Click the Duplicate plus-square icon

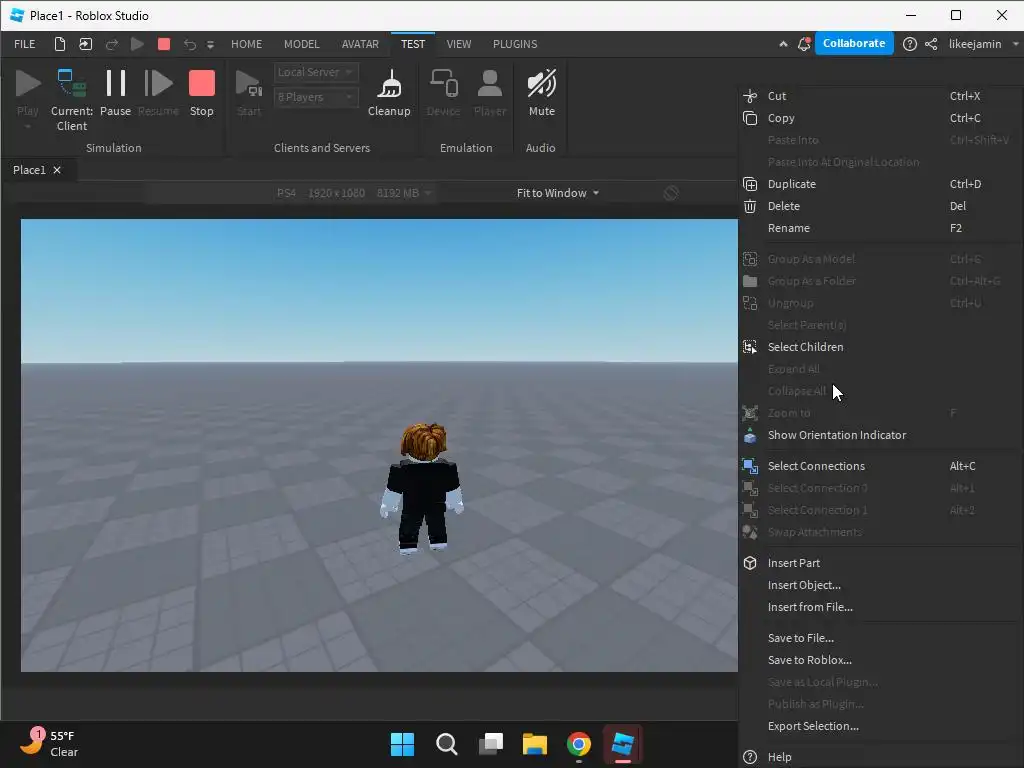click(x=750, y=184)
